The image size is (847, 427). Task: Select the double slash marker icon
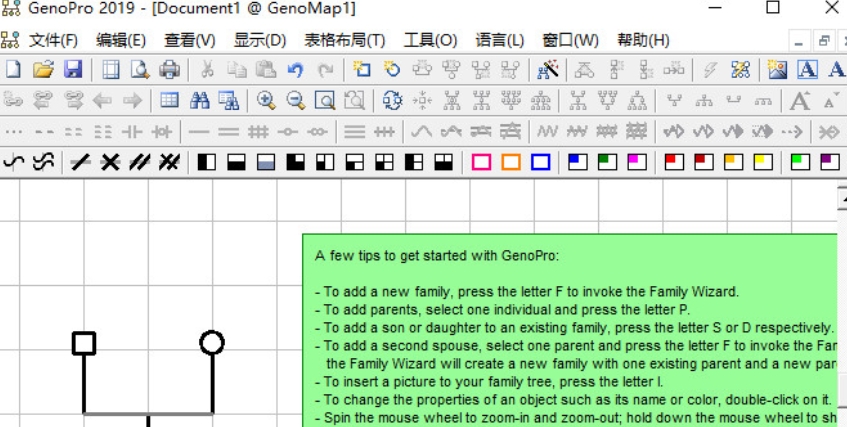click(x=139, y=162)
